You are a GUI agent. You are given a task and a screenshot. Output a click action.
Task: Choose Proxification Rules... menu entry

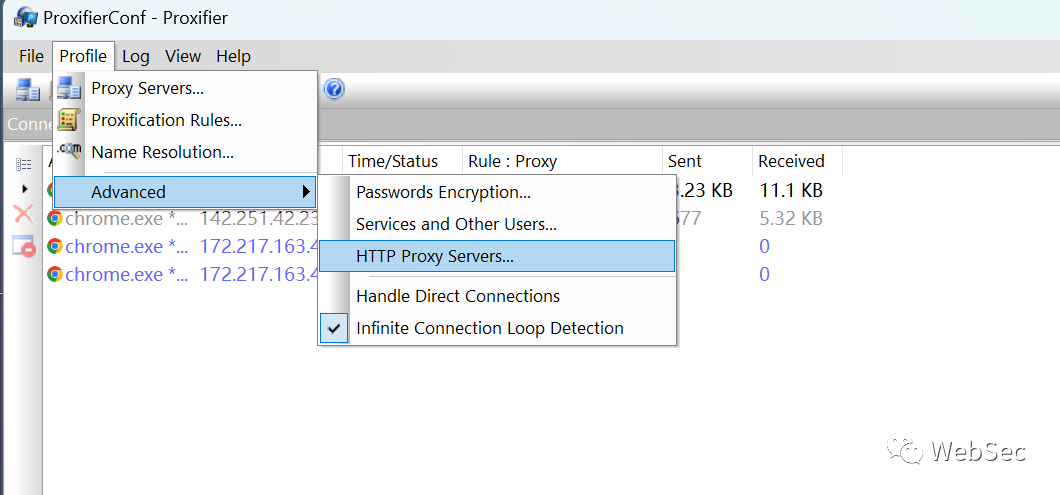(x=185, y=120)
